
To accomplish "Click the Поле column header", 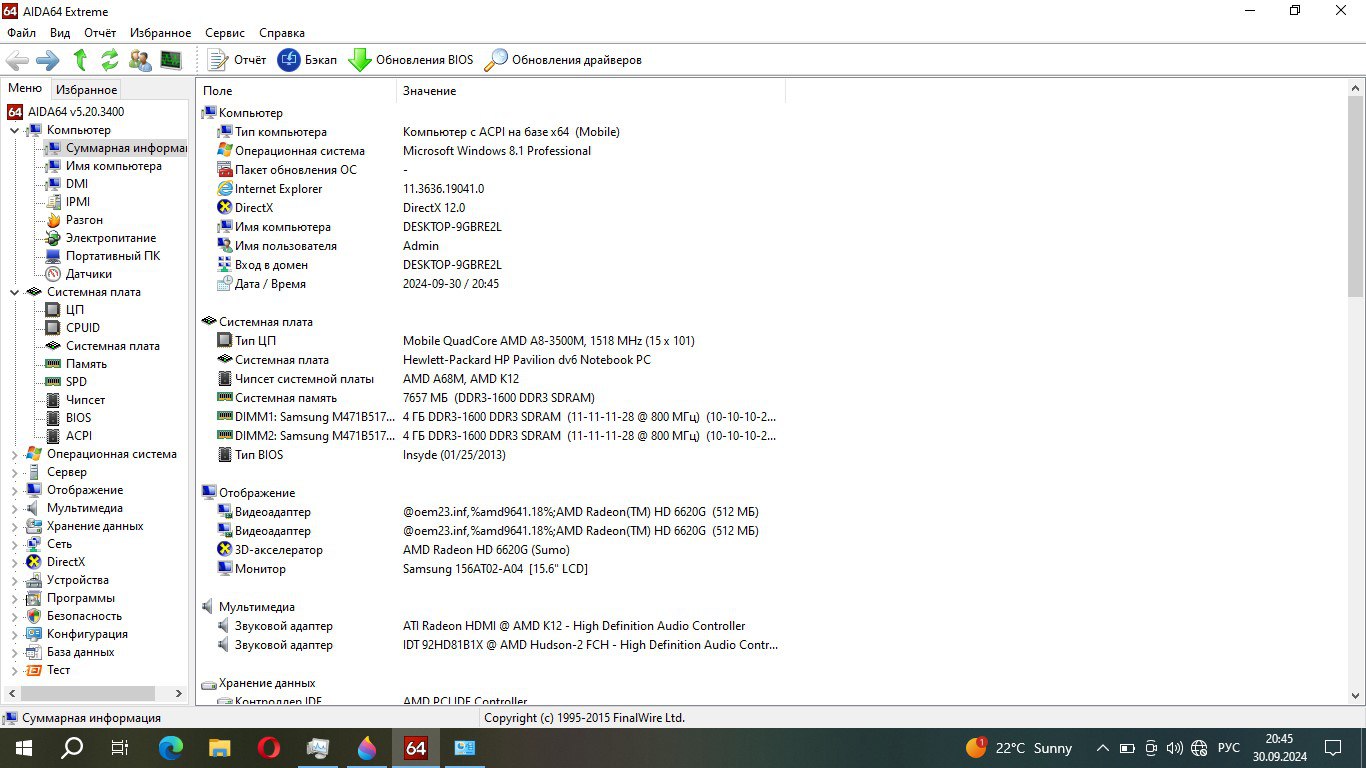I will (x=296, y=91).
